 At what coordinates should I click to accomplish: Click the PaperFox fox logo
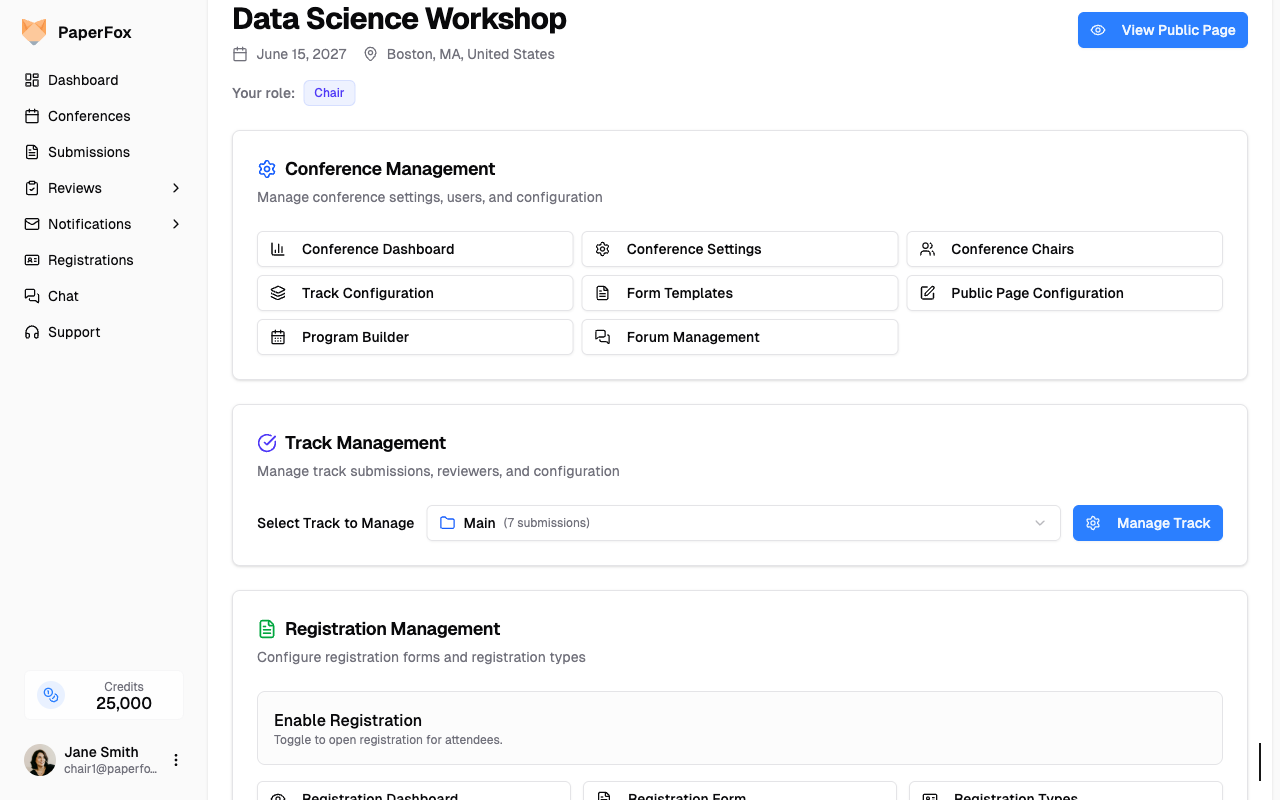(x=34, y=32)
